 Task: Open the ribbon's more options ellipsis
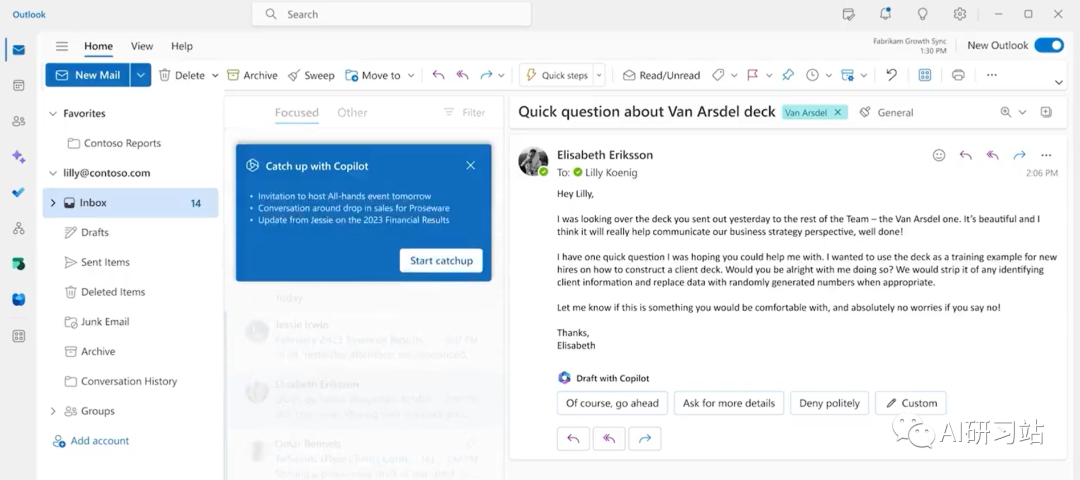click(992, 75)
